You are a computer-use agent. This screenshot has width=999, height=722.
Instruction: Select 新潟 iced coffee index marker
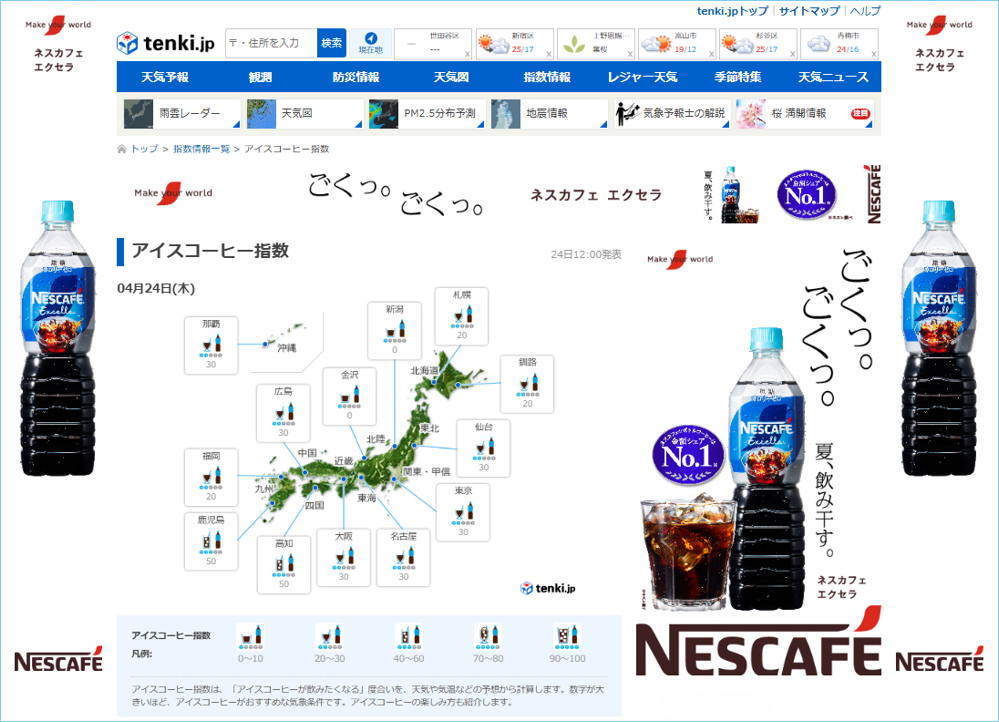click(394, 330)
